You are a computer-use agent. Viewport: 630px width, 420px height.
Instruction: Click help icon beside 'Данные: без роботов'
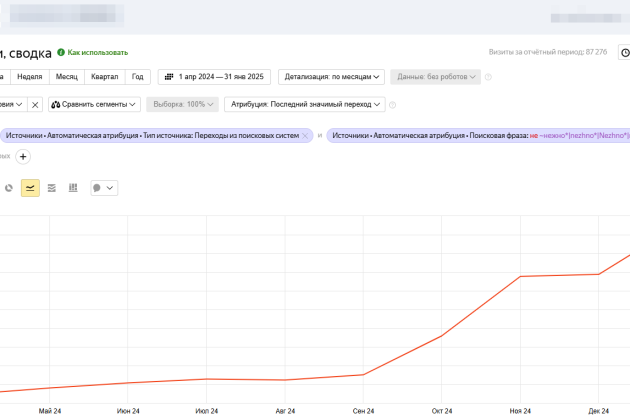[x=490, y=77]
